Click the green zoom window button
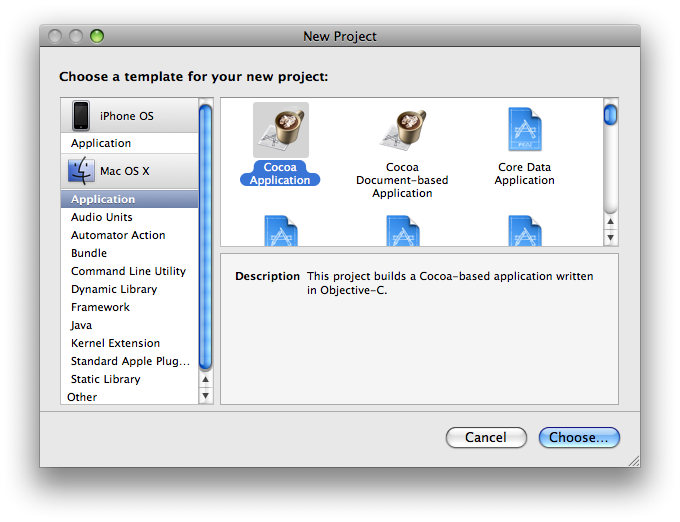Viewport: 680px width, 522px height. click(x=97, y=36)
